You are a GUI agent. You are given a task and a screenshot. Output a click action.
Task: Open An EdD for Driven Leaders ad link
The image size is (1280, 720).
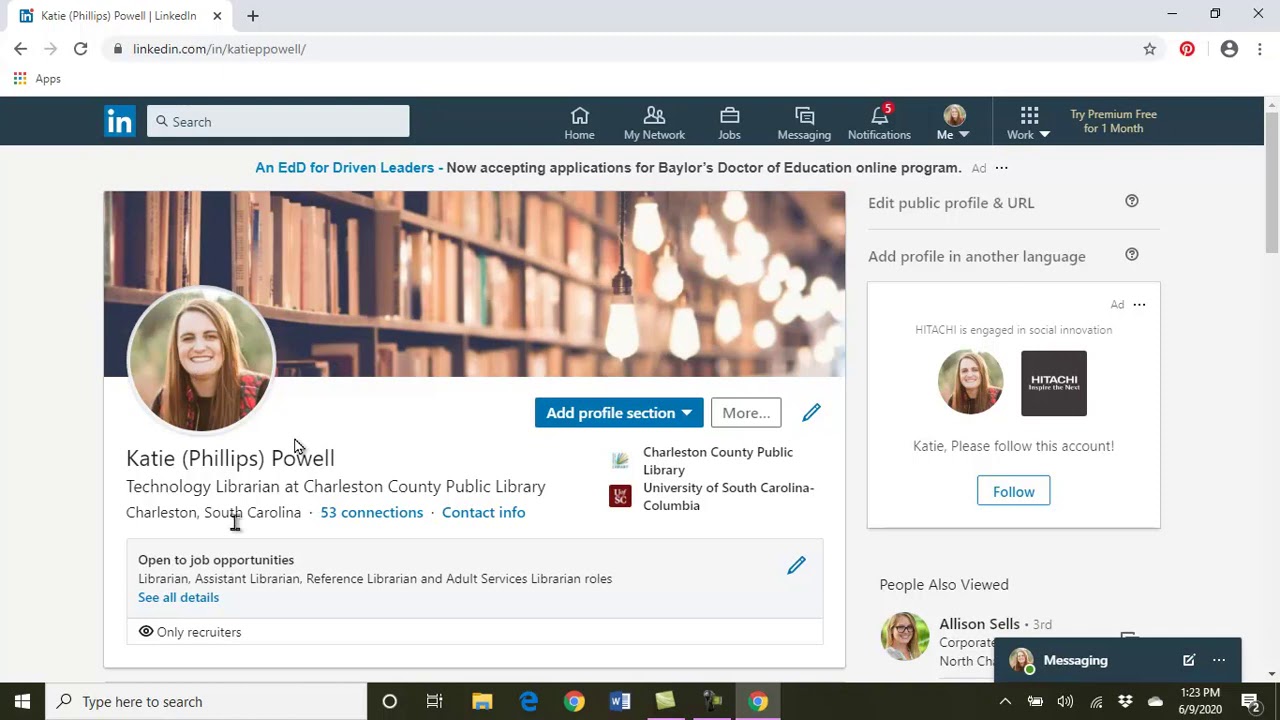click(x=344, y=168)
